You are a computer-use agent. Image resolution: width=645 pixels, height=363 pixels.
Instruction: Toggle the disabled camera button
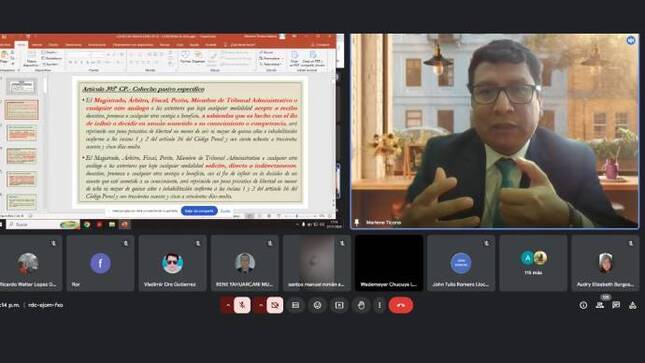coord(275,305)
